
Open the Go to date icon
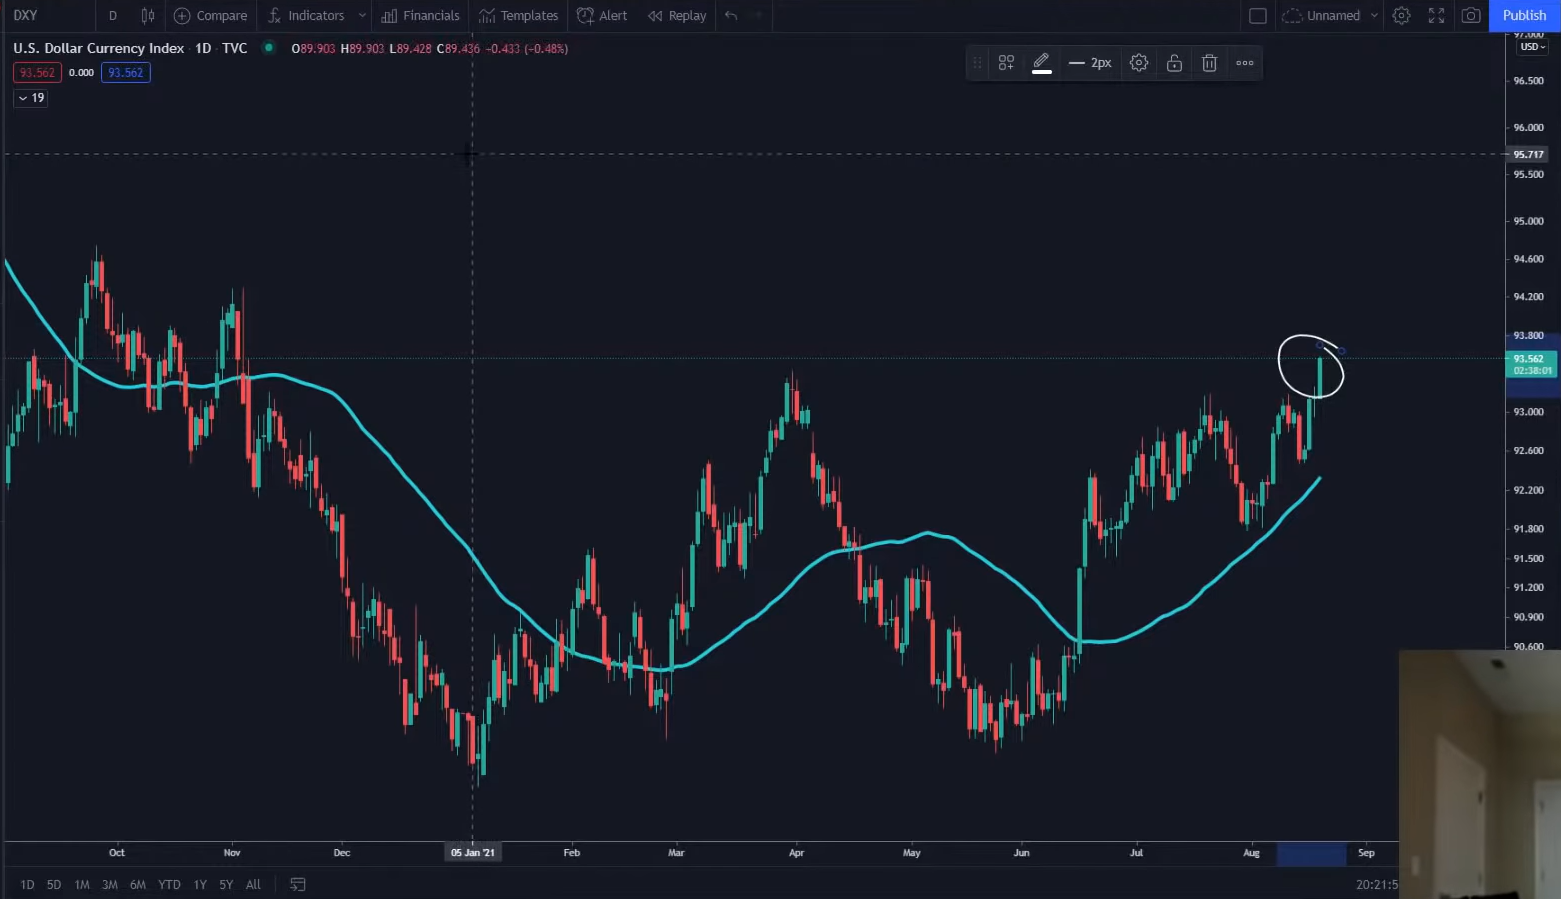pos(298,884)
